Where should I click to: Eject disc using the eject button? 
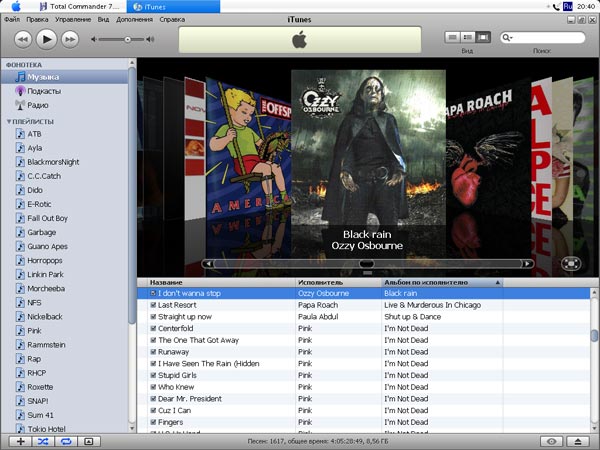pos(578,441)
